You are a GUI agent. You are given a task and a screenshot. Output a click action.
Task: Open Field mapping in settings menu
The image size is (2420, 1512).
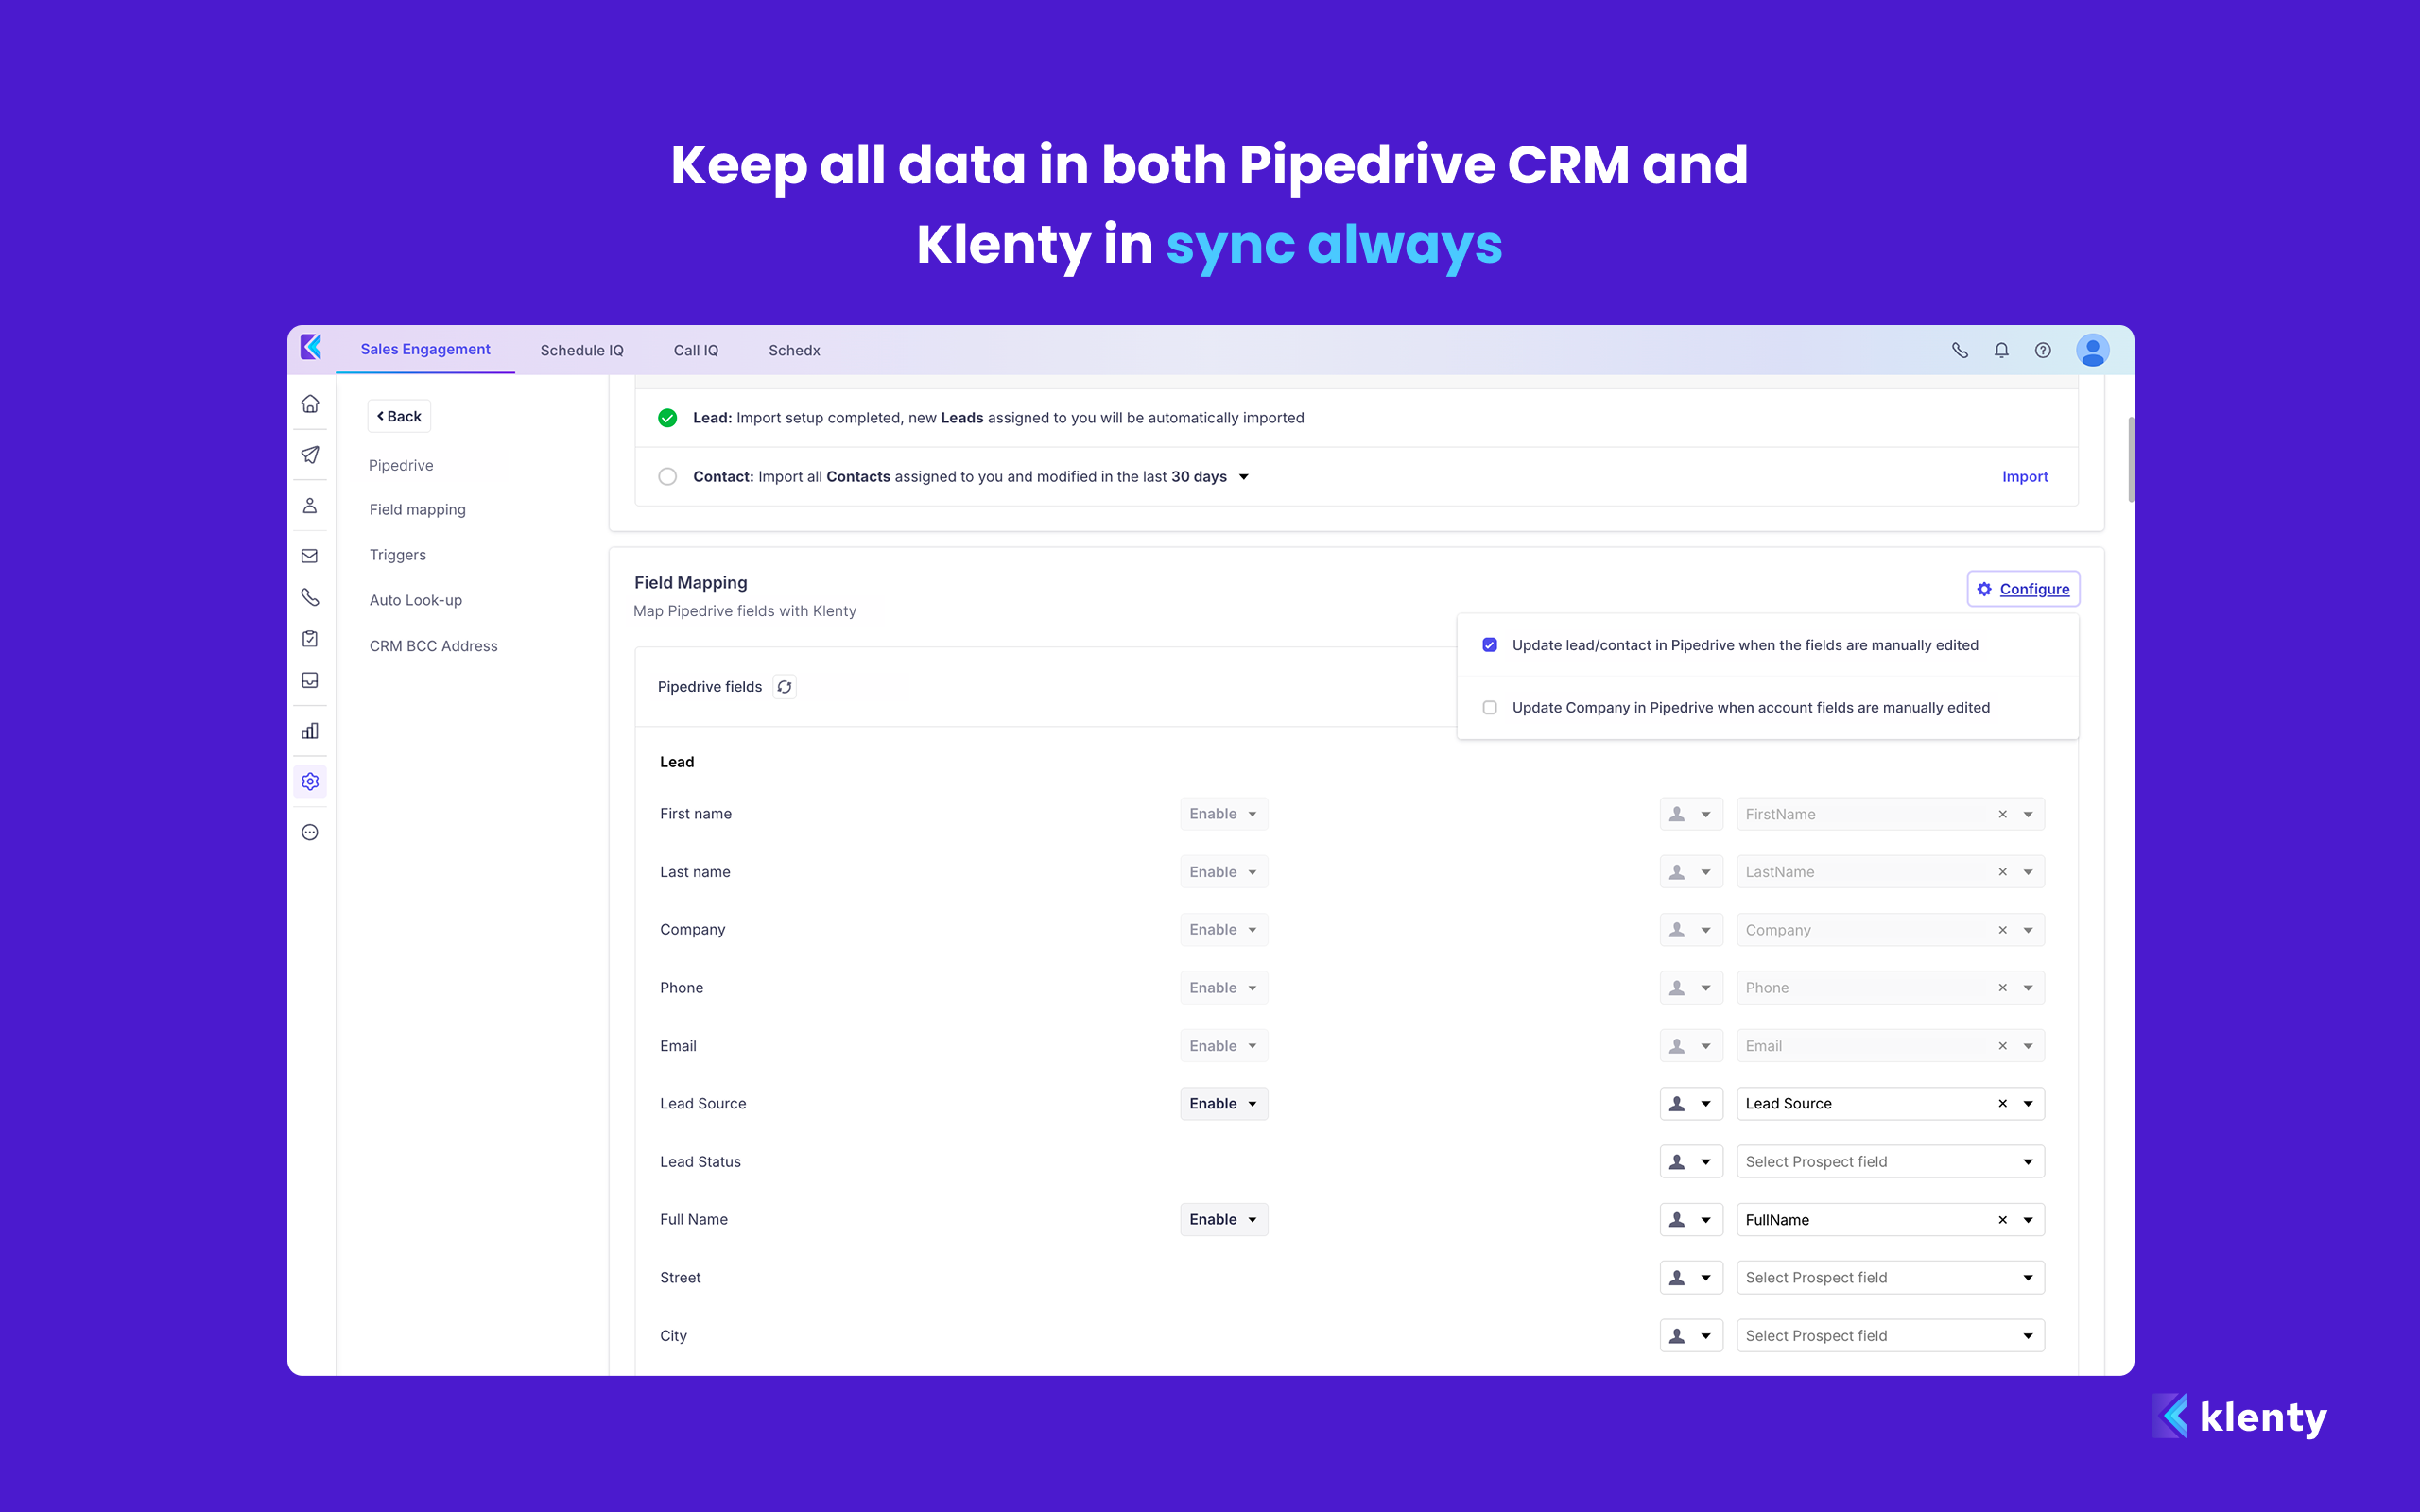[x=417, y=510]
